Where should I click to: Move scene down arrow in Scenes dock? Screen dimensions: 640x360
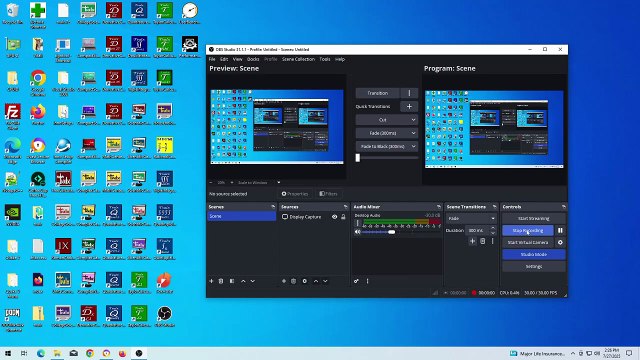(x=253, y=281)
